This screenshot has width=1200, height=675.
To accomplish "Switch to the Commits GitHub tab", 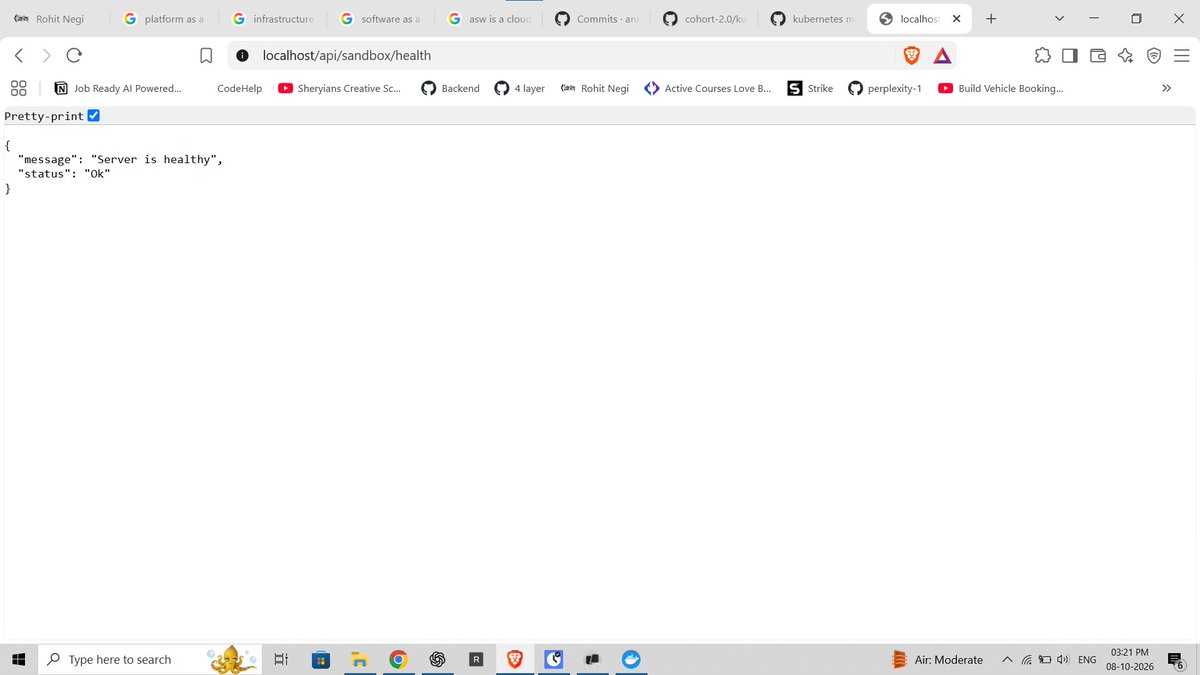I will (x=596, y=19).
